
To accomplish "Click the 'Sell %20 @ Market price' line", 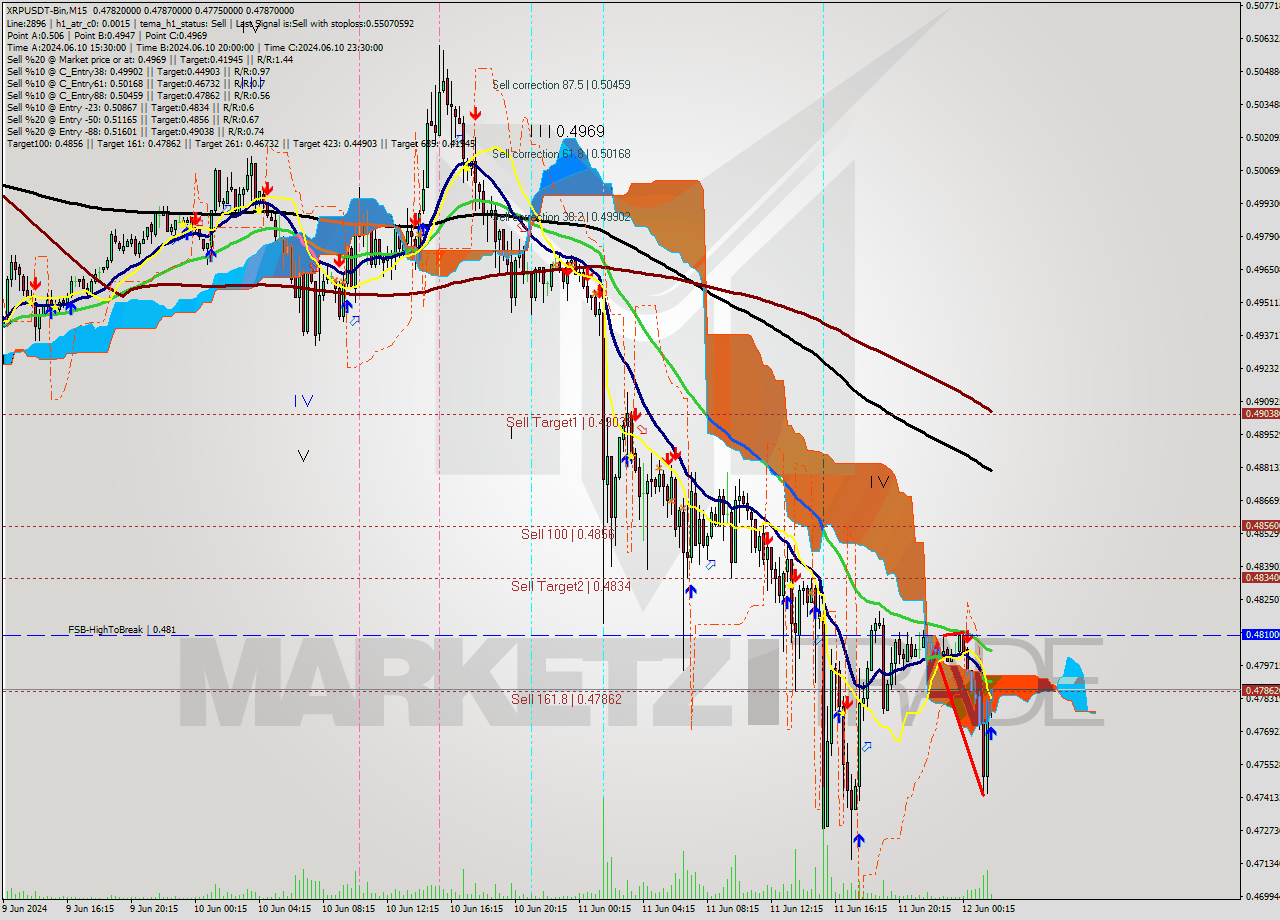I will pos(149,59).
